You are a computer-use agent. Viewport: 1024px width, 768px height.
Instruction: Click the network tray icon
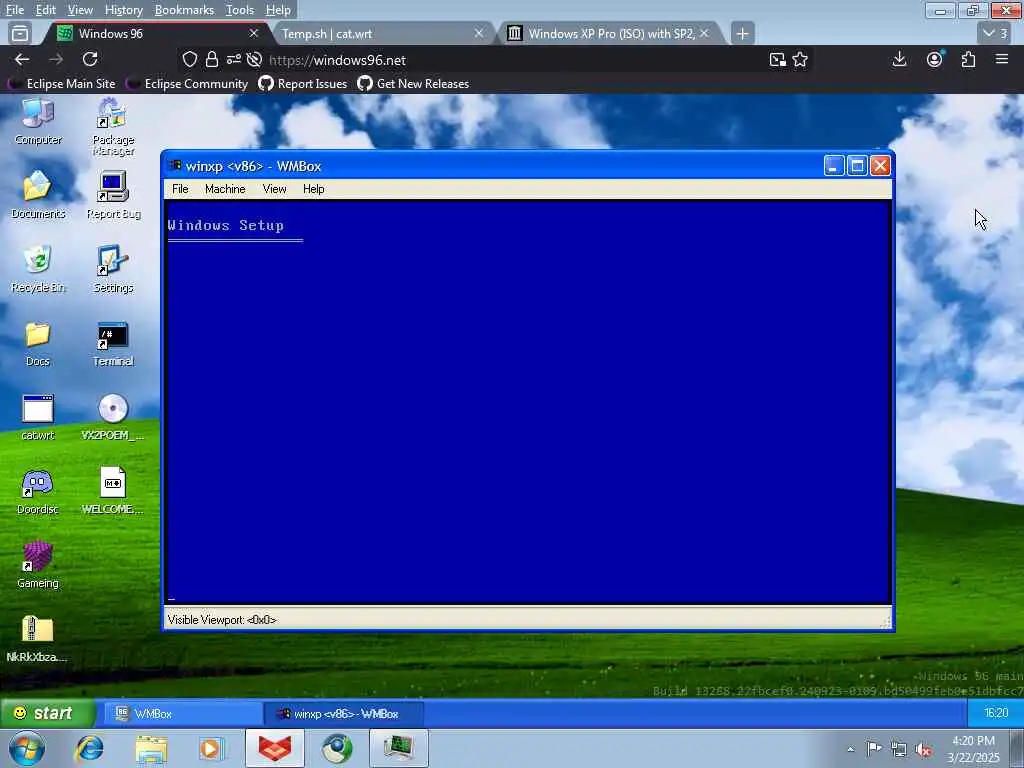pos(899,749)
